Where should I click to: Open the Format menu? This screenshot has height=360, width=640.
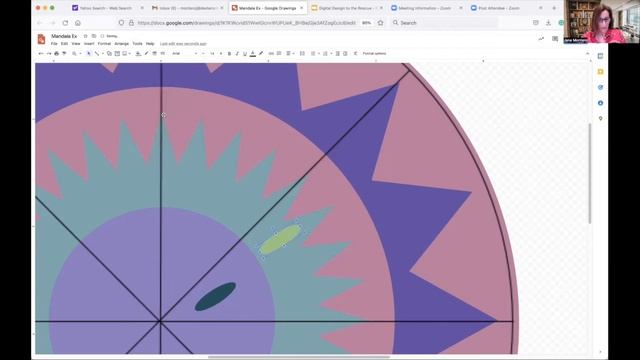click(x=104, y=44)
